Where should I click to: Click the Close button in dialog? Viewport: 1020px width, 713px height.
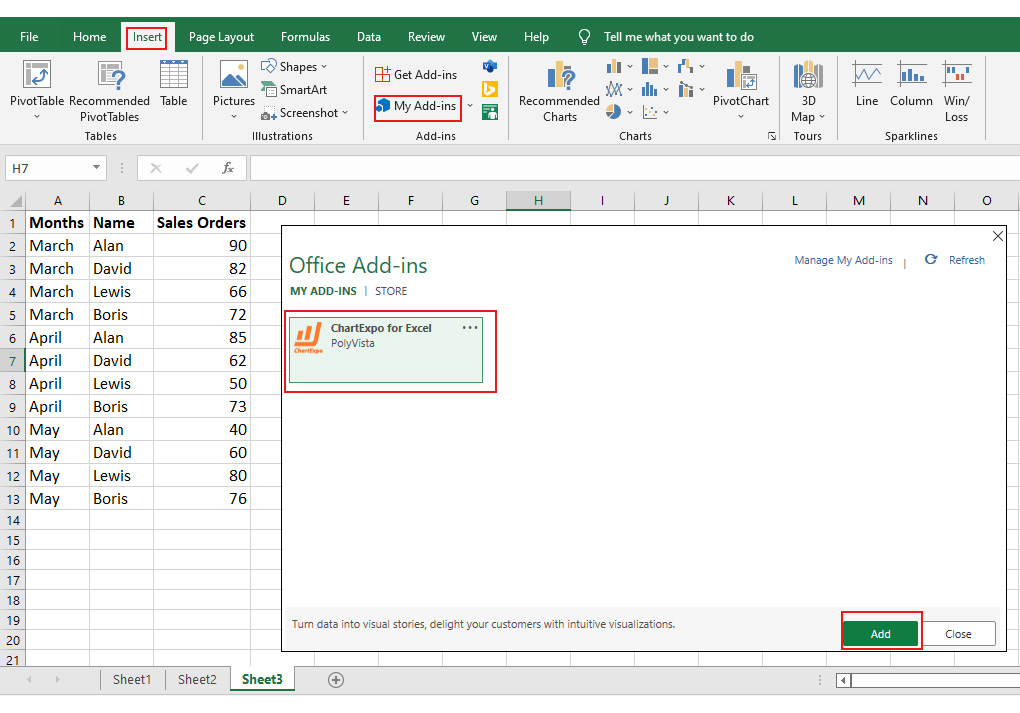[x=958, y=634]
